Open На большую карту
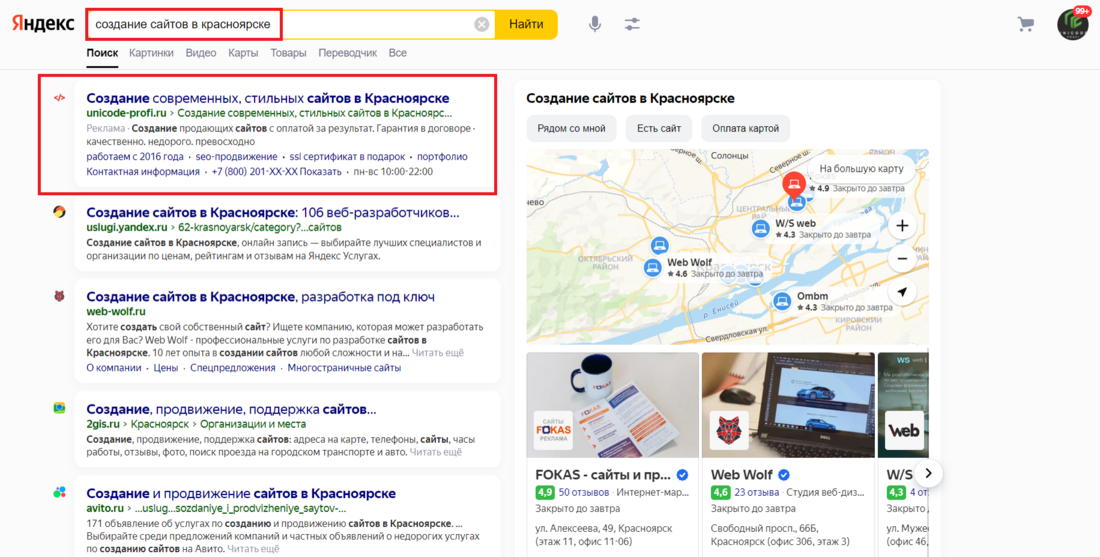This screenshot has width=1100, height=557. point(861,169)
